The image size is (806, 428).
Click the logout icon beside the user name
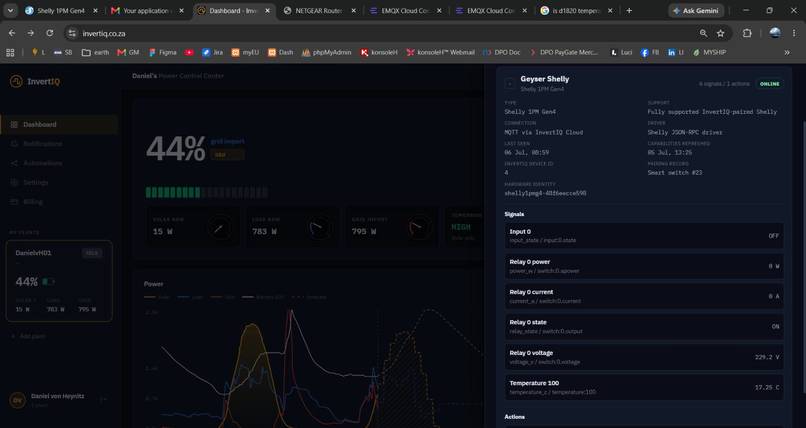pos(103,399)
